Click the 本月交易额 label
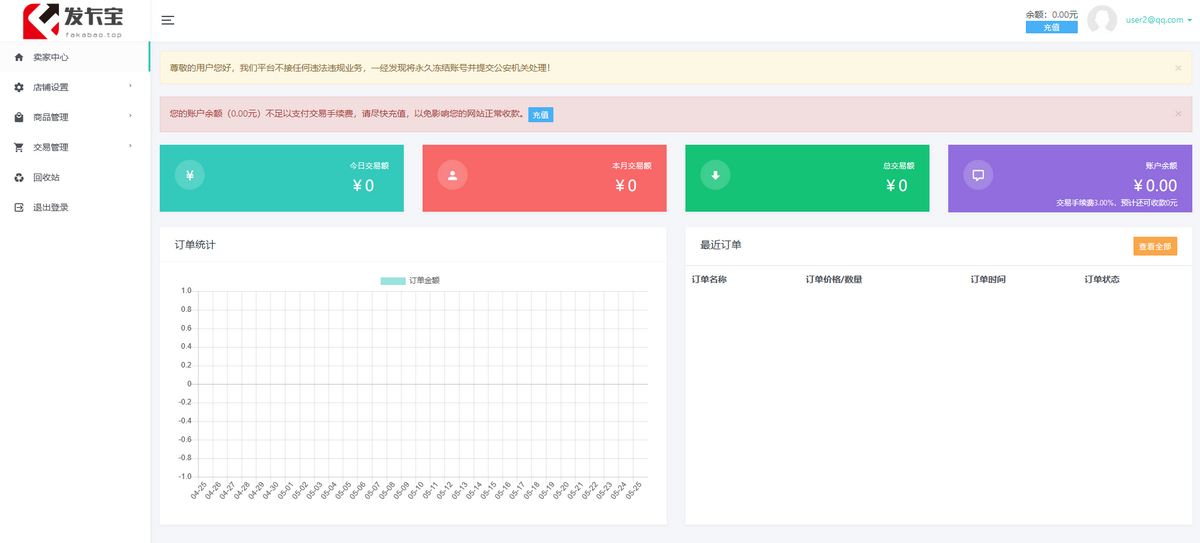This screenshot has width=1200, height=543. 632,165
